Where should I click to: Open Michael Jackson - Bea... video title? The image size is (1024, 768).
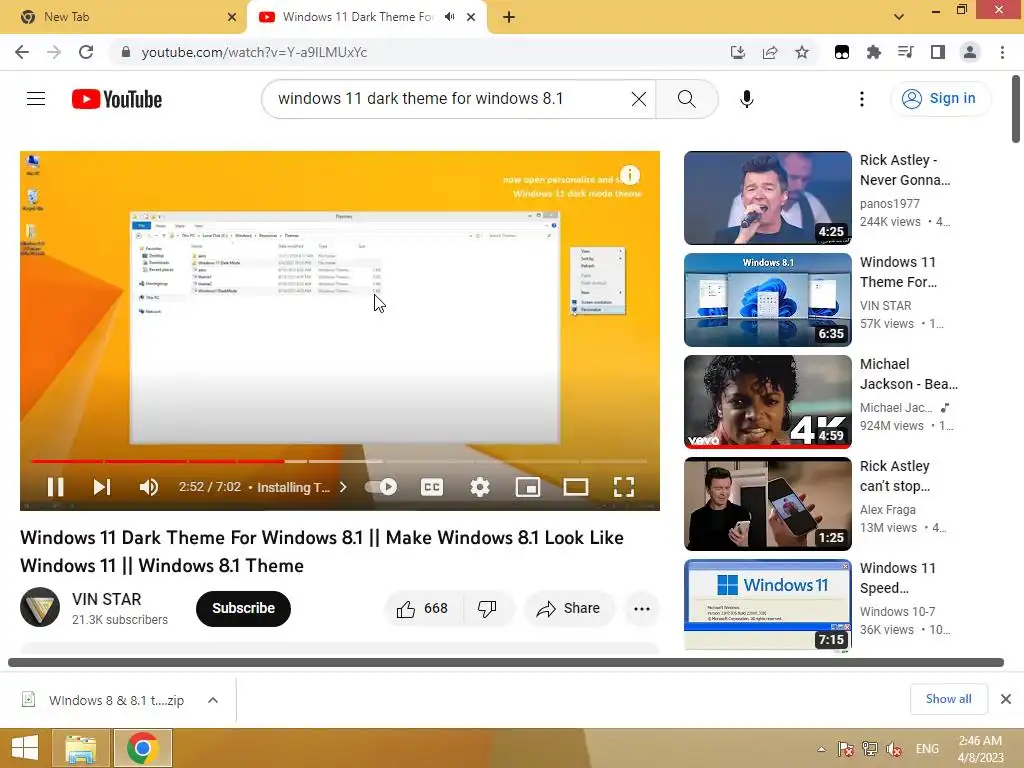tap(908, 374)
